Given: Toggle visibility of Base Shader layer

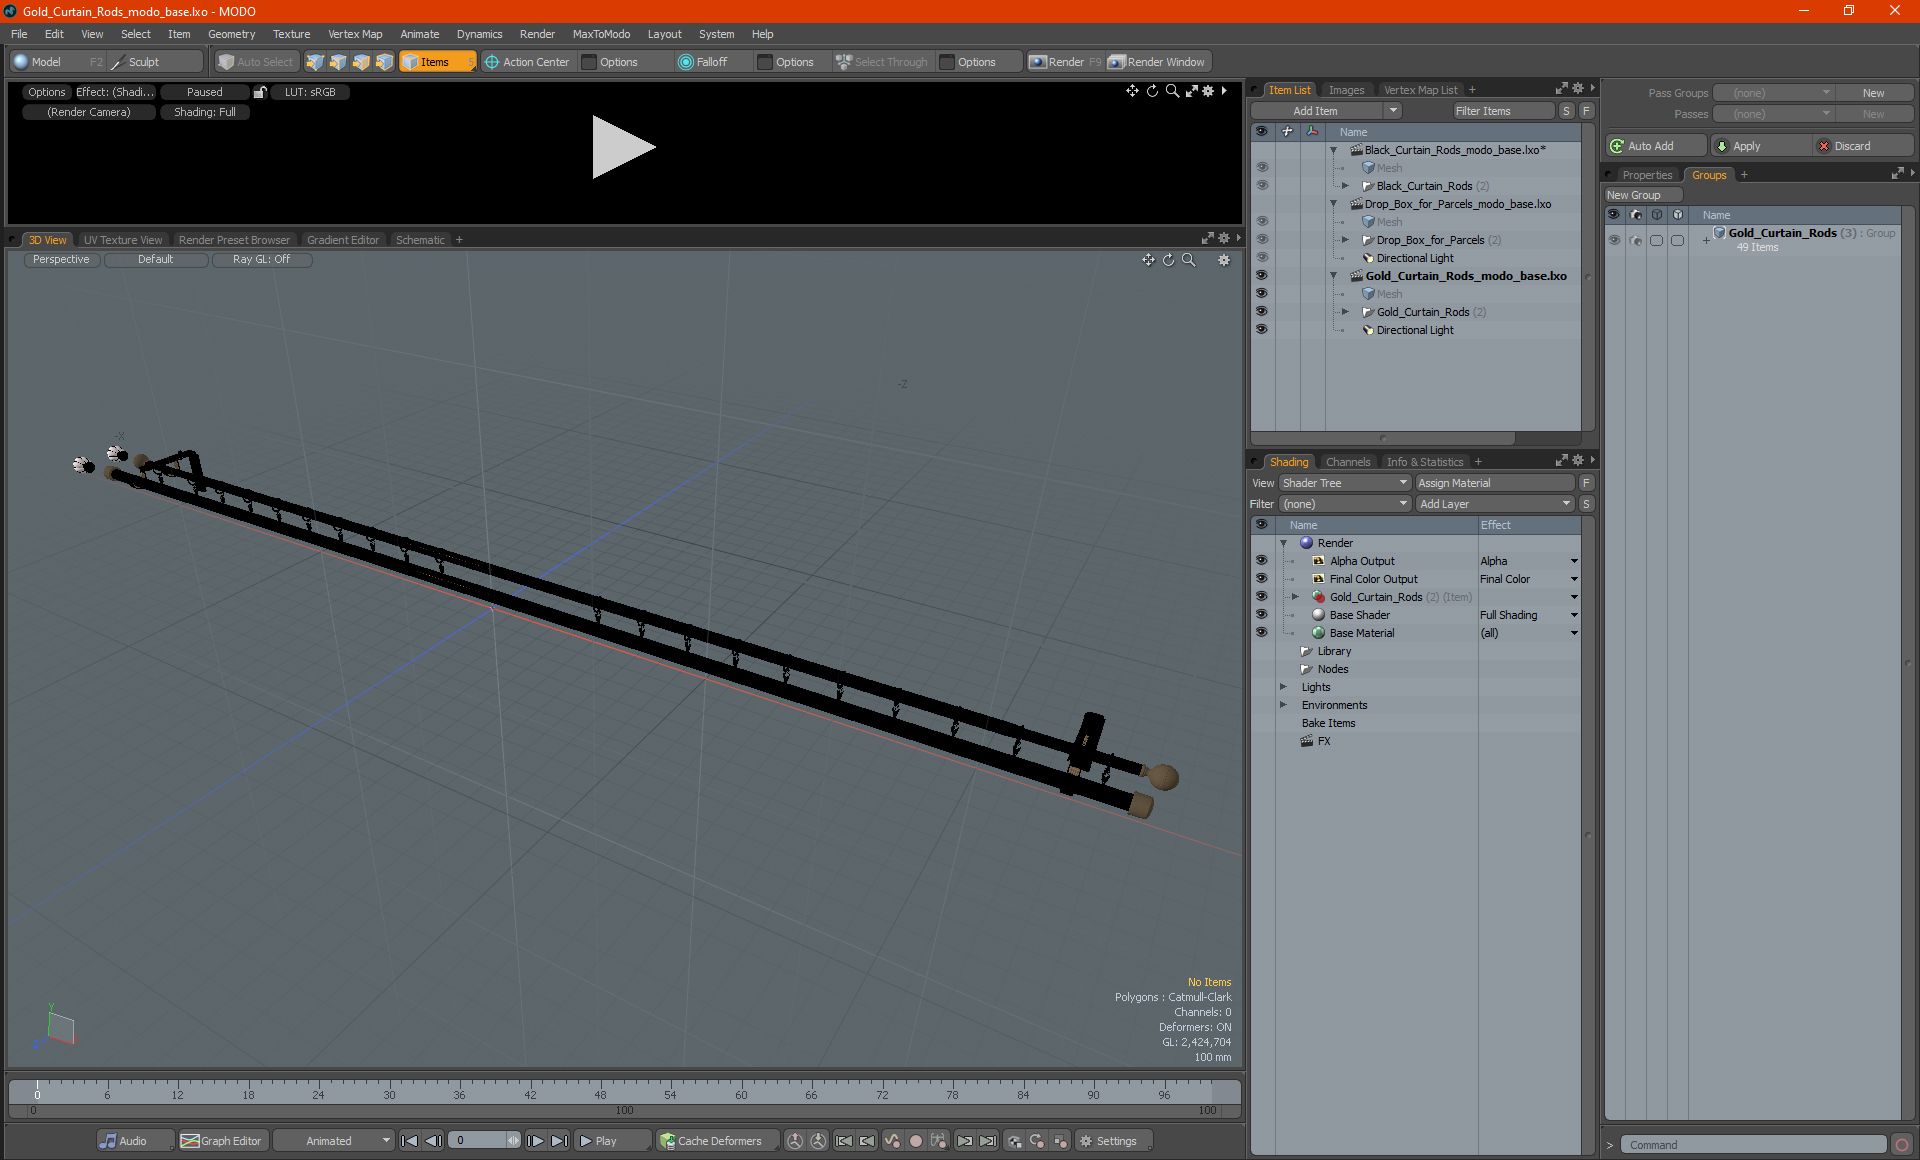Looking at the screenshot, I should tap(1262, 615).
